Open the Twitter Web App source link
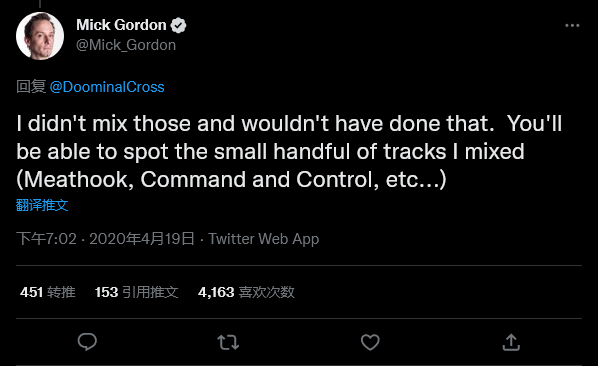Viewport: 598px width, 366px height. [264, 239]
